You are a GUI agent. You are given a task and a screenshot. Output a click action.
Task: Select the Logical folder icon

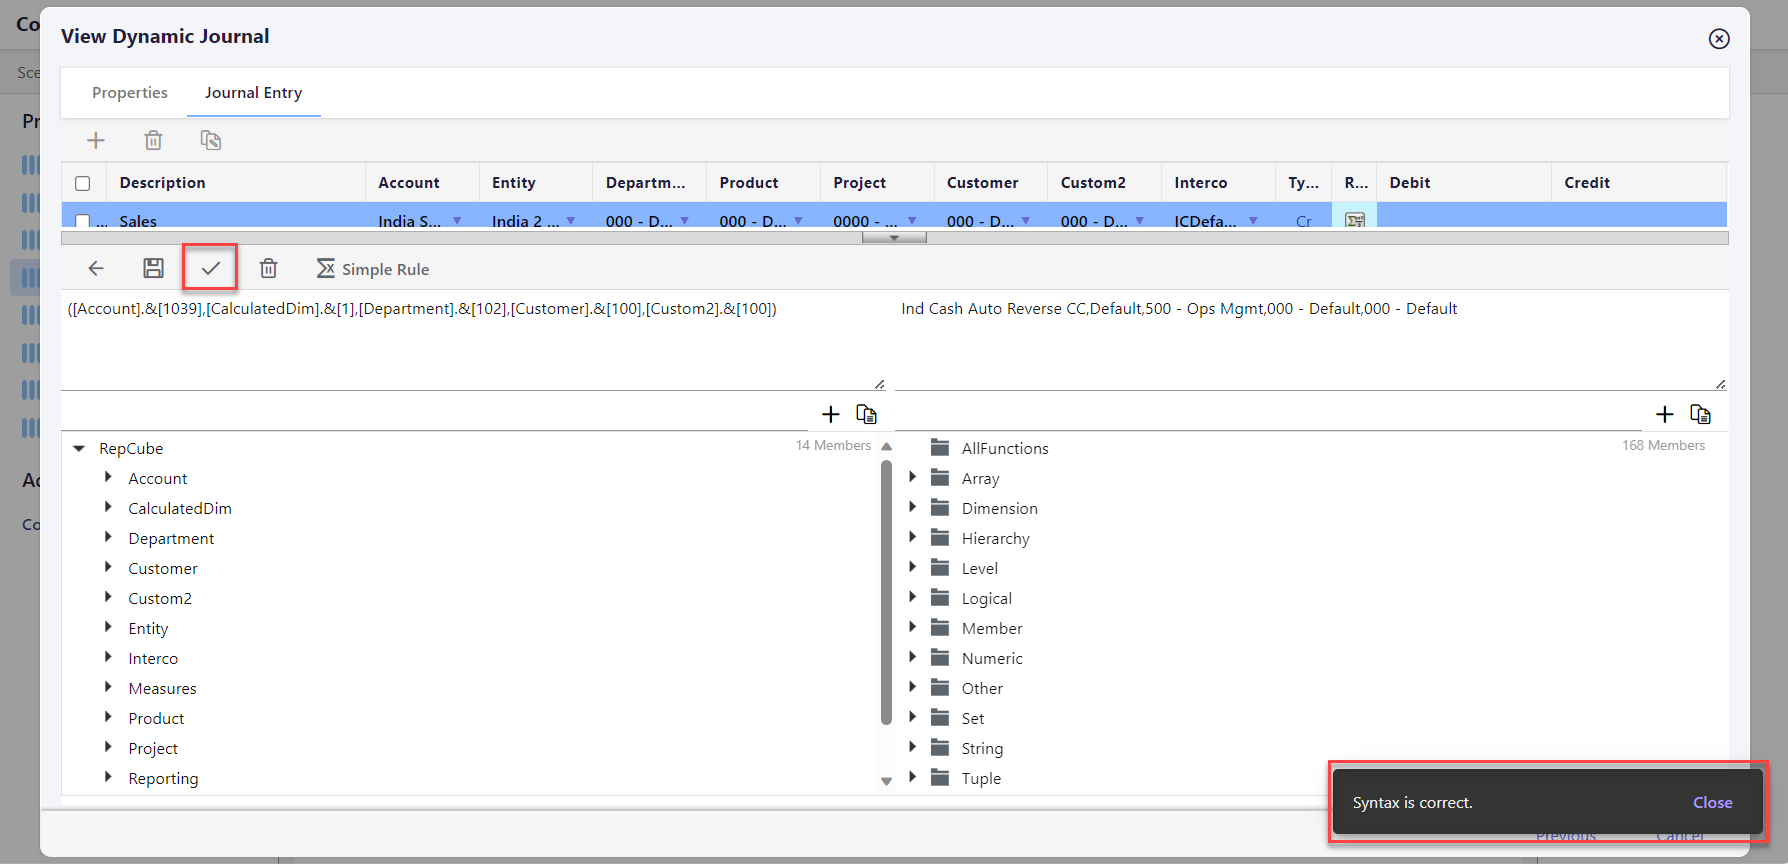pos(940,598)
